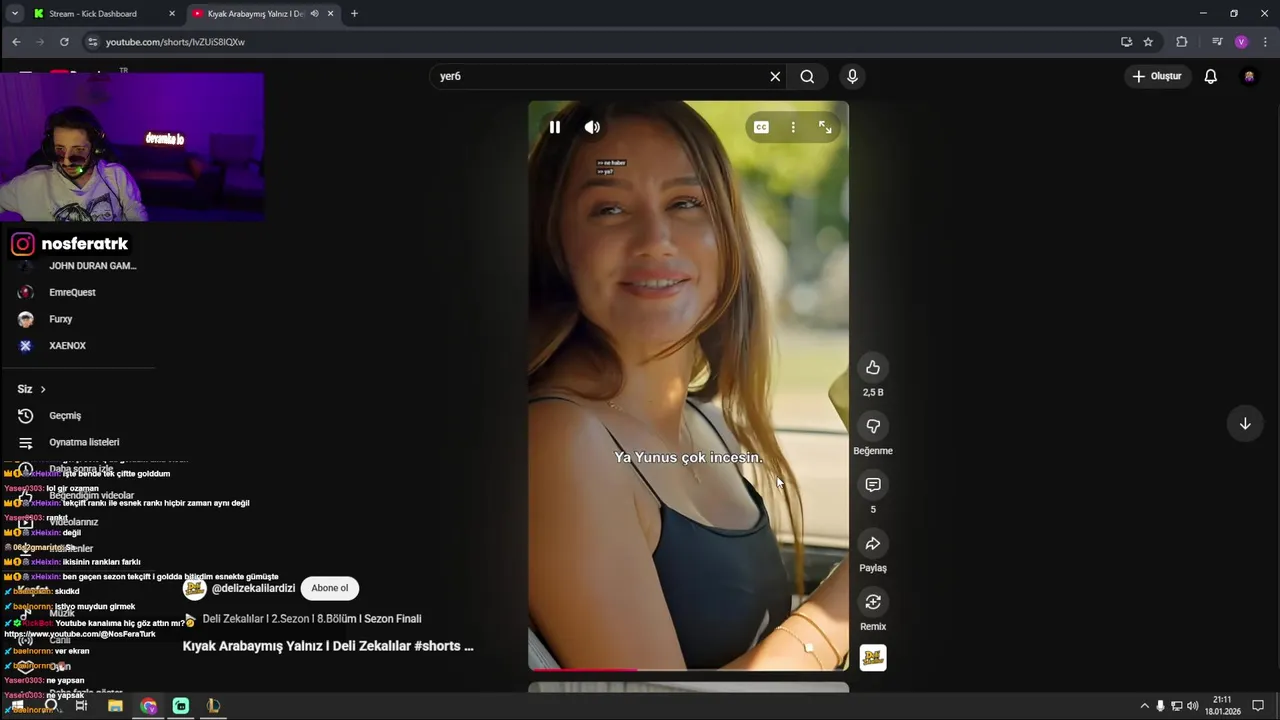Open the Chrome three-dot menu
This screenshot has width=1280, height=720.
(x=1265, y=42)
